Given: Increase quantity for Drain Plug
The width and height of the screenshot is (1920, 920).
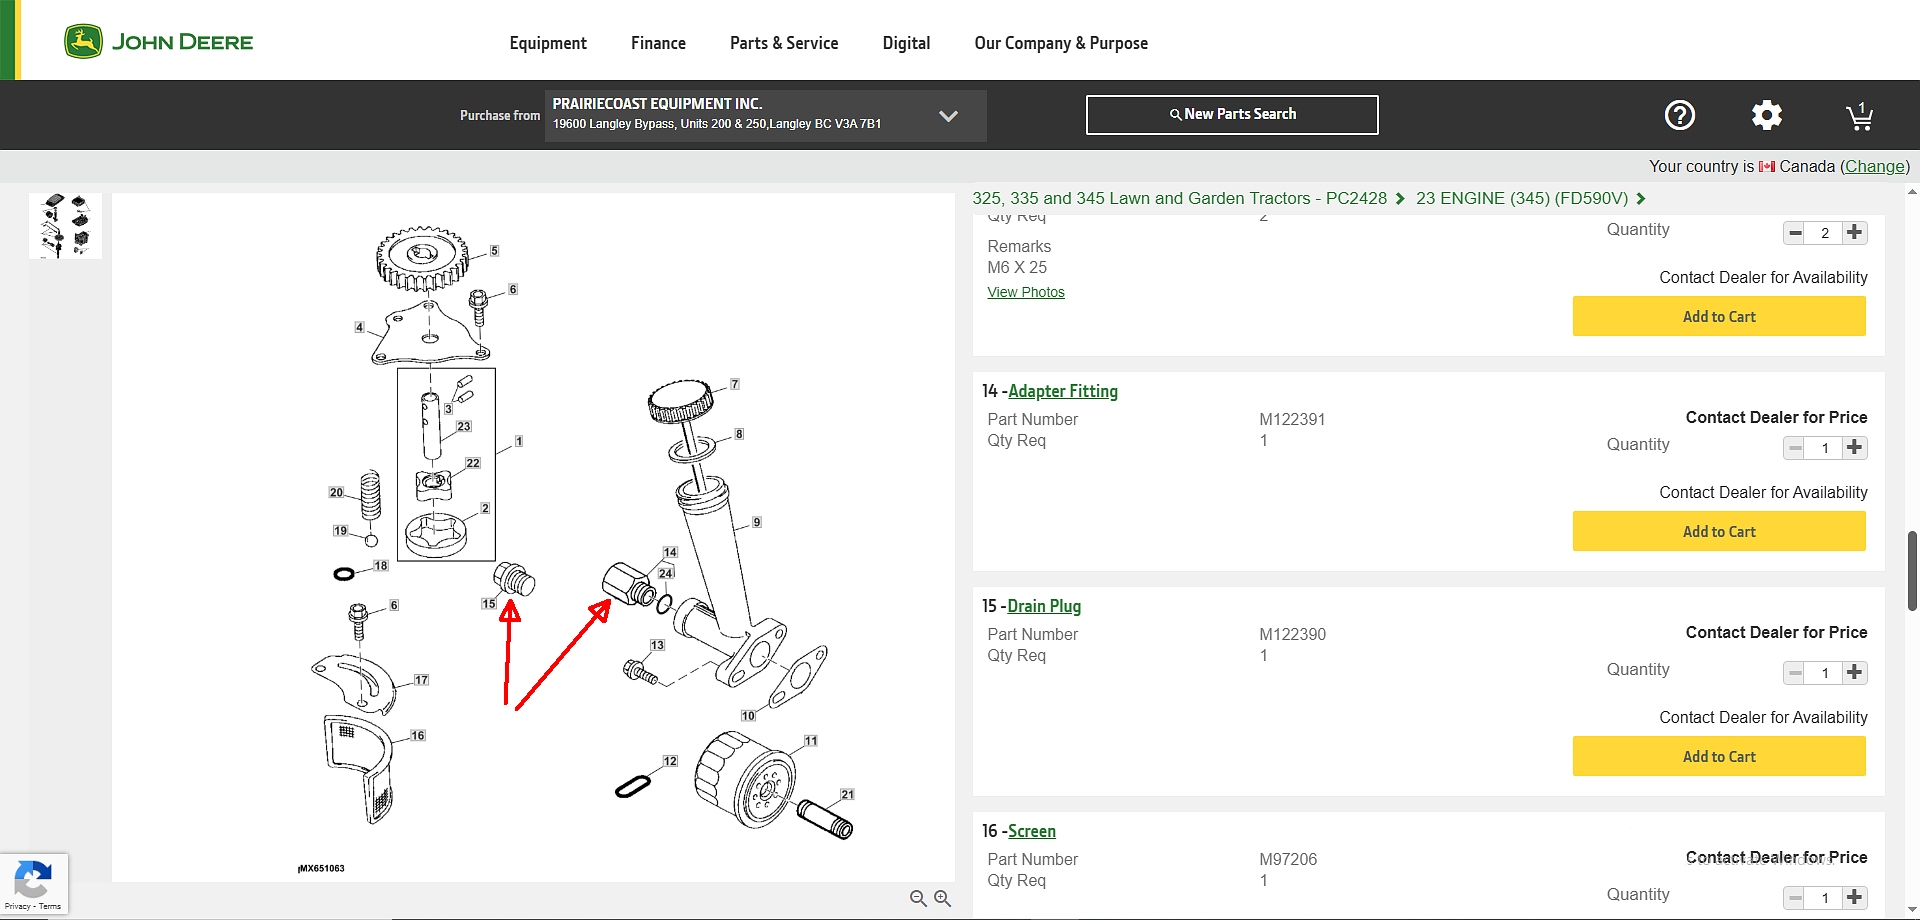Looking at the screenshot, I should click(x=1855, y=672).
